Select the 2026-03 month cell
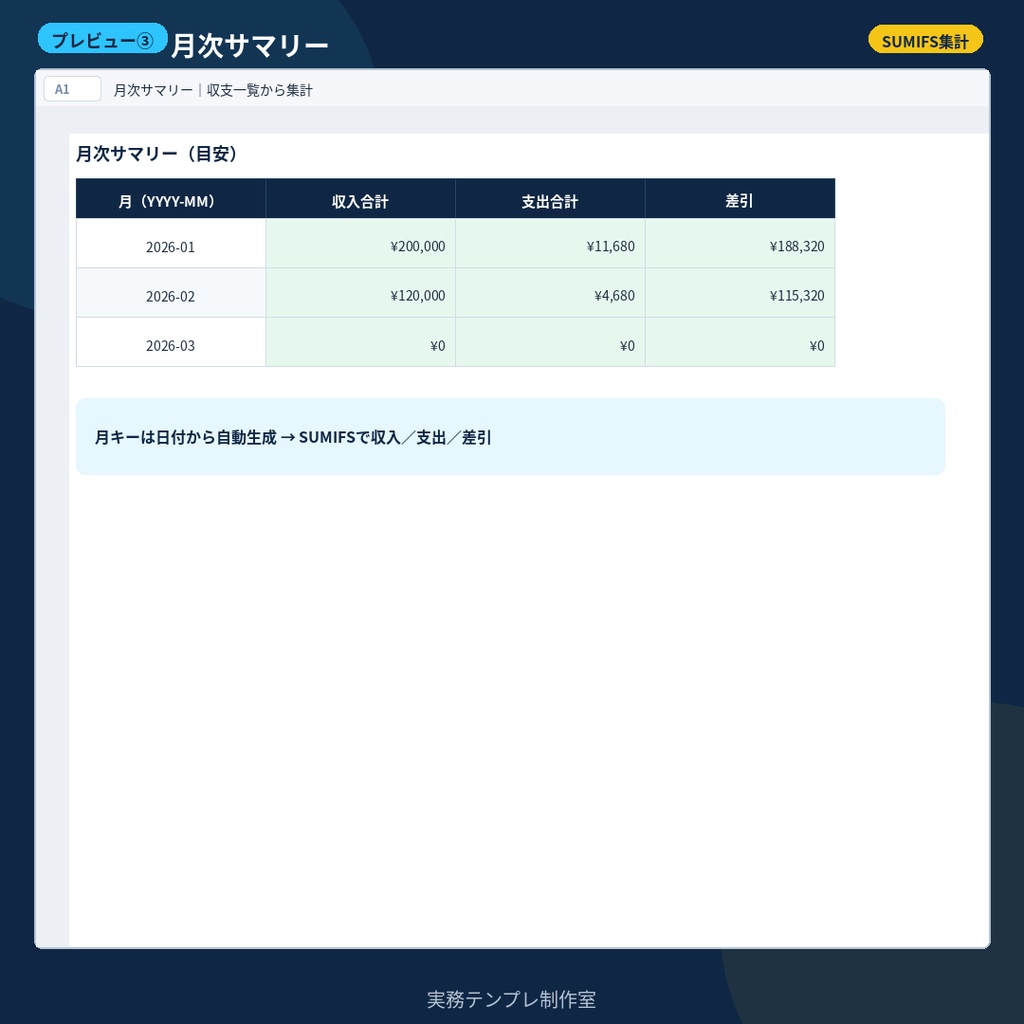The width and height of the screenshot is (1024, 1024). pos(170,342)
